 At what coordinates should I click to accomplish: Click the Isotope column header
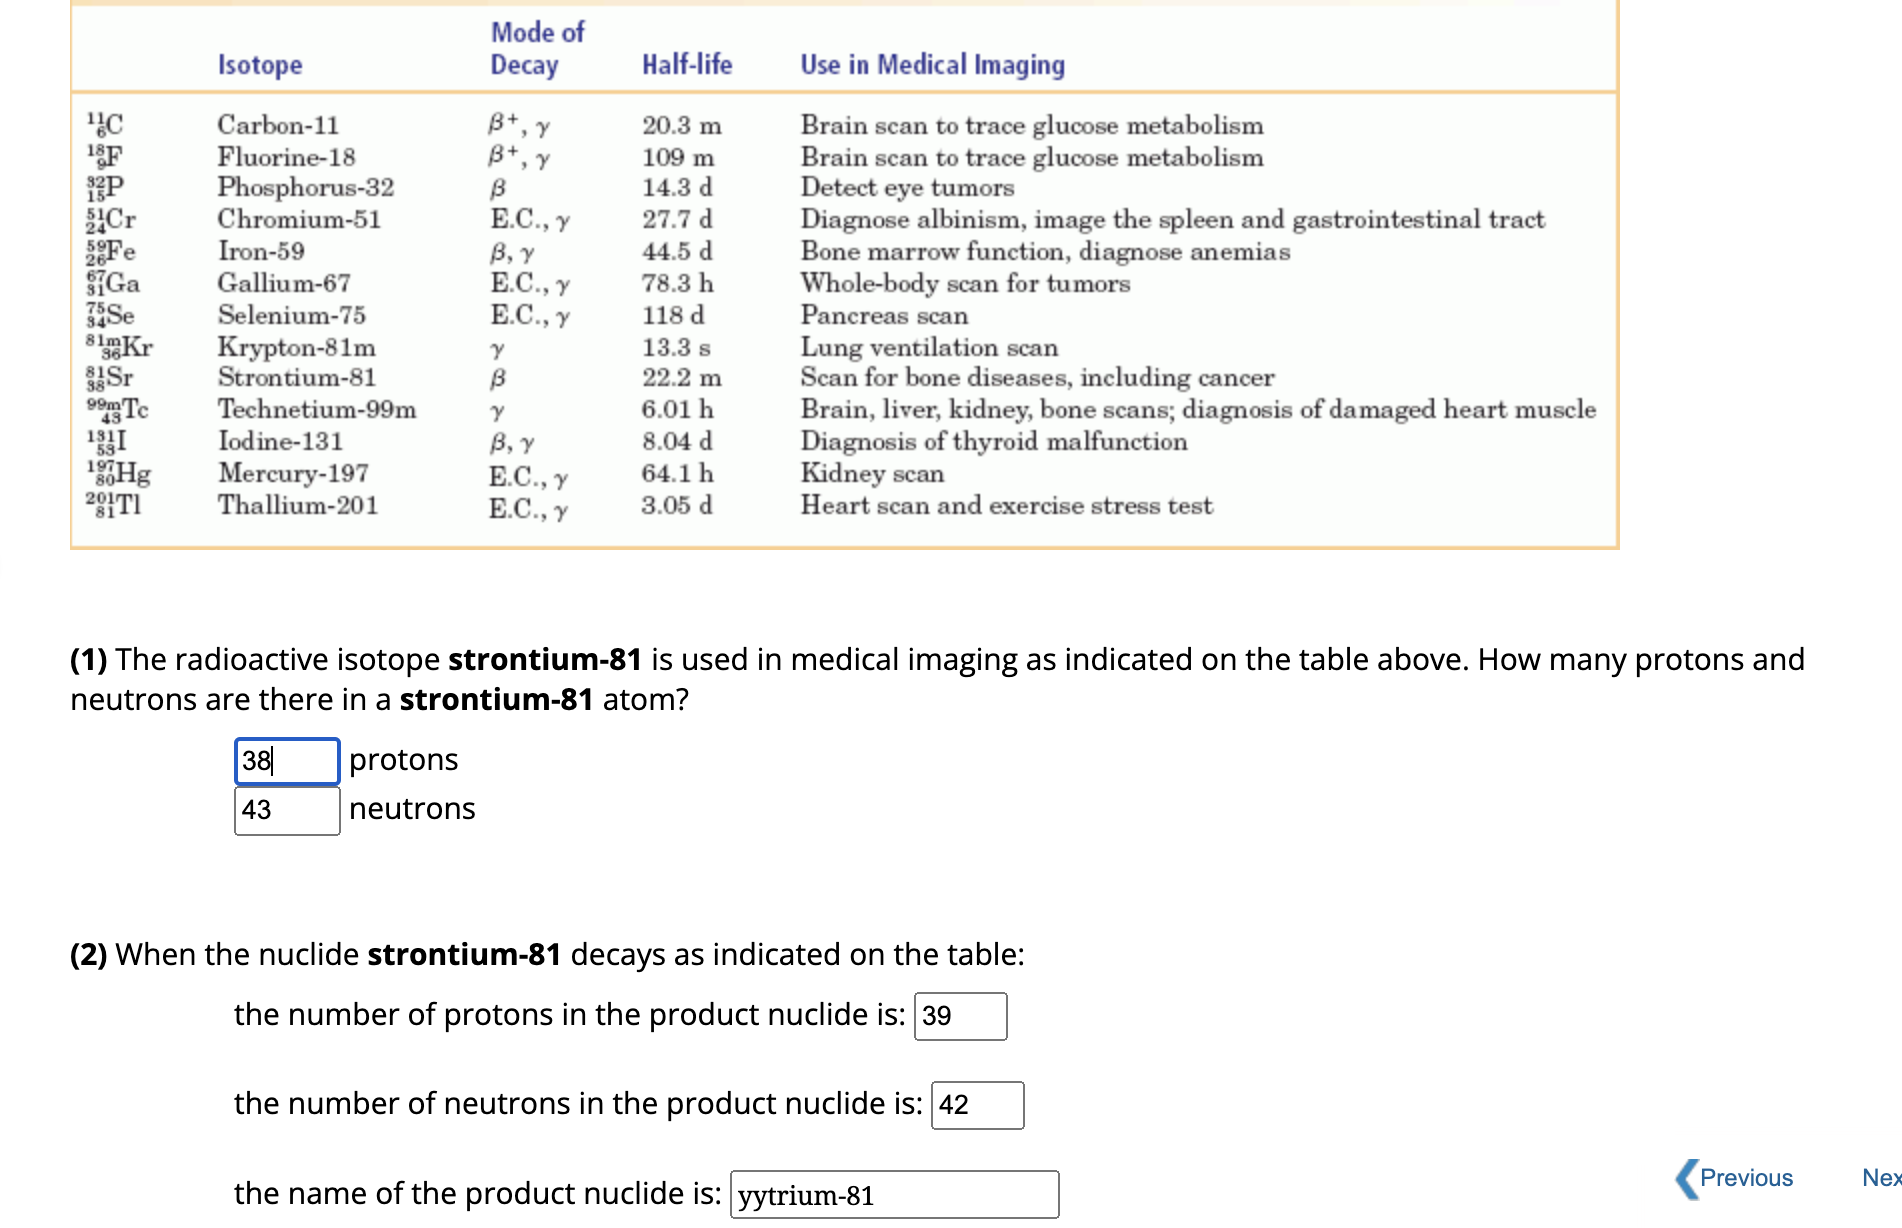(260, 64)
